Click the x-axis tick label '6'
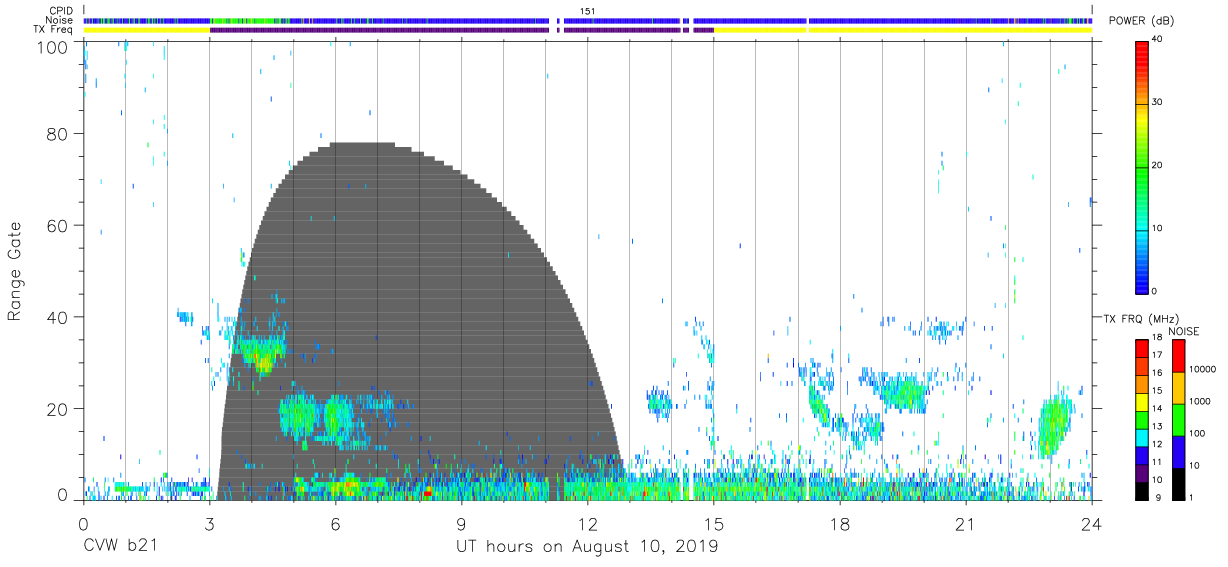 335,525
